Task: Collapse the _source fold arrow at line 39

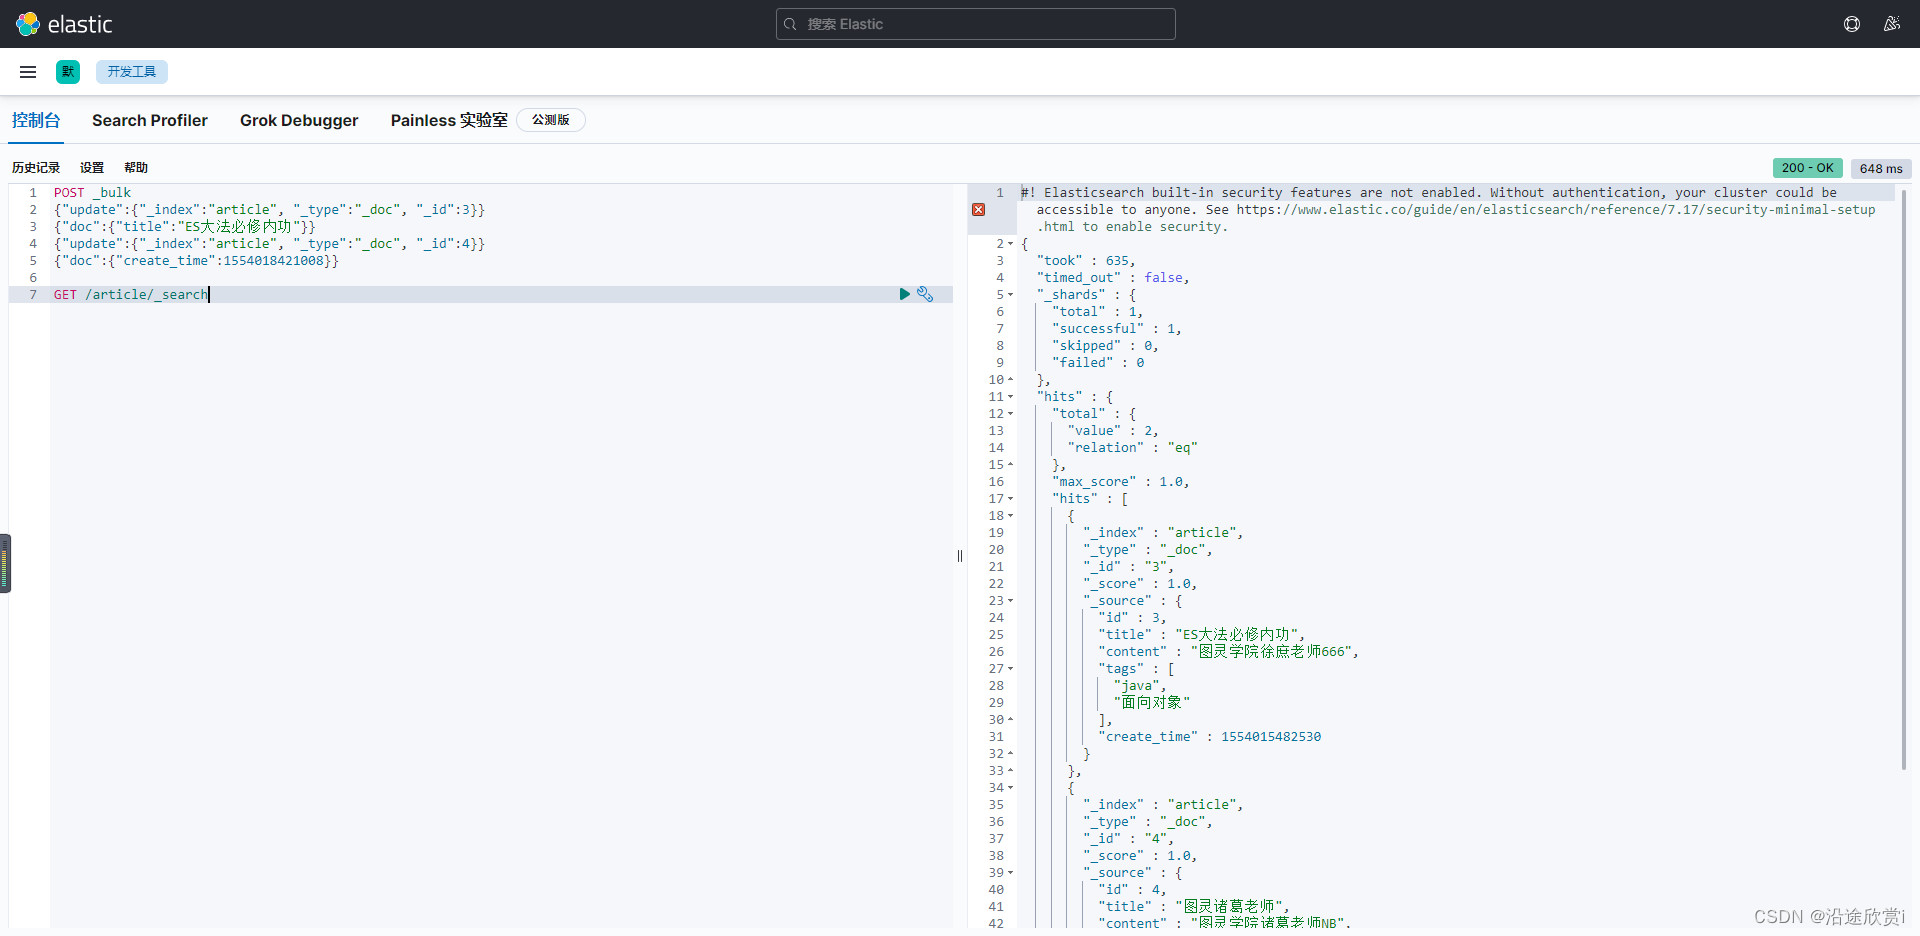Action: (1011, 873)
